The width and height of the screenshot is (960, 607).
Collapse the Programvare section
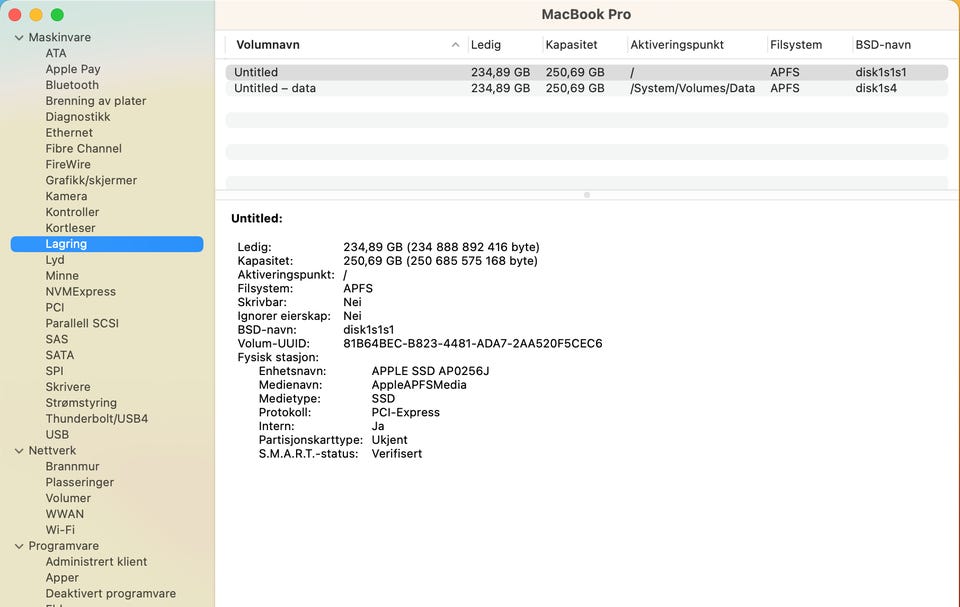[x=19, y=546]
